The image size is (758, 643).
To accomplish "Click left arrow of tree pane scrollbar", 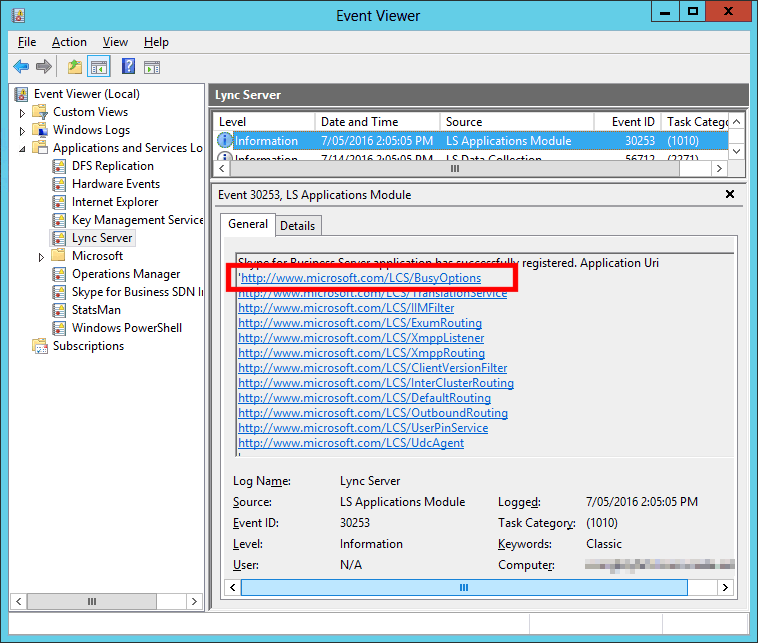I will 18,601.
